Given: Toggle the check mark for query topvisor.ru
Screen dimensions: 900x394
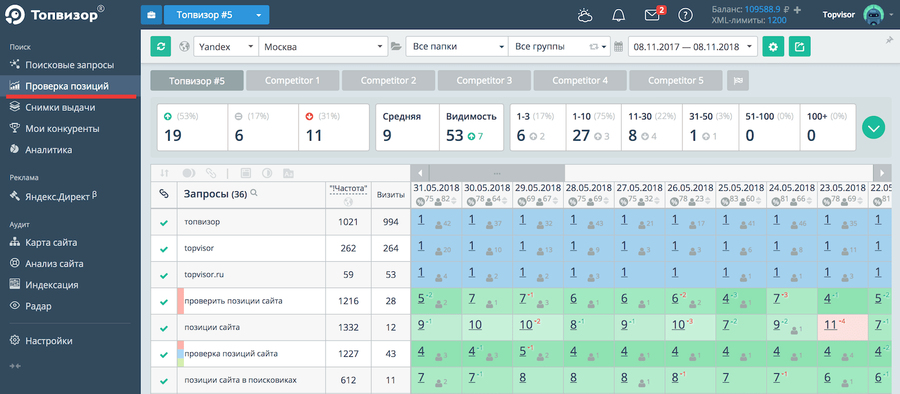Looking at the screenshot, I should pyautogui.click(x=164, y=275).
